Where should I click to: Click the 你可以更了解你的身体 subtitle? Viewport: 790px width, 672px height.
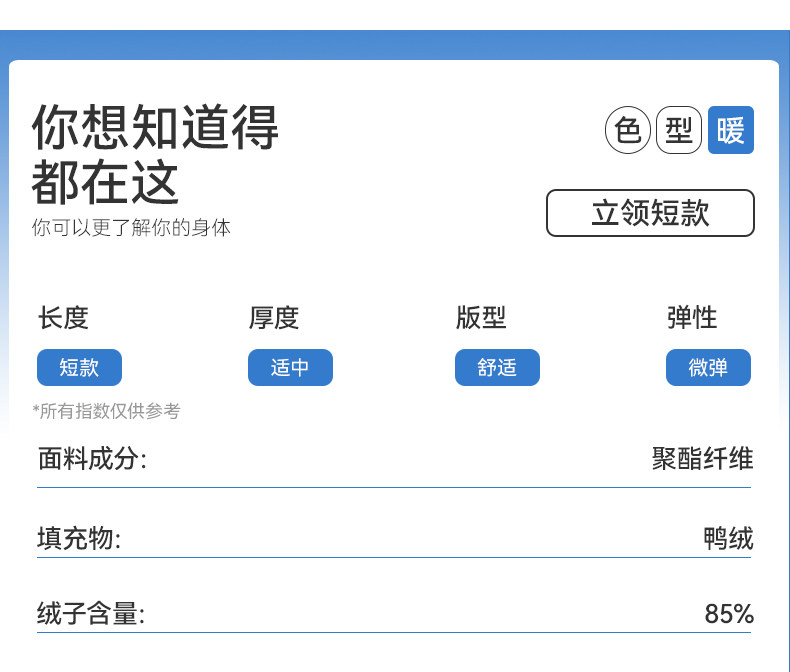[131, 228]
